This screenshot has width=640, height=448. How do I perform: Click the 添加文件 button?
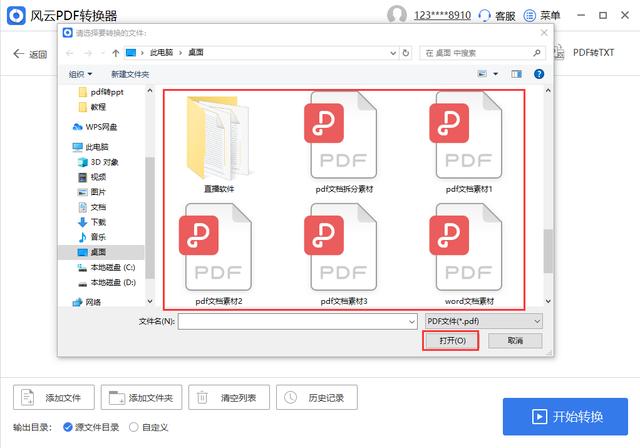pyautogui.click(x=57, y=398)
